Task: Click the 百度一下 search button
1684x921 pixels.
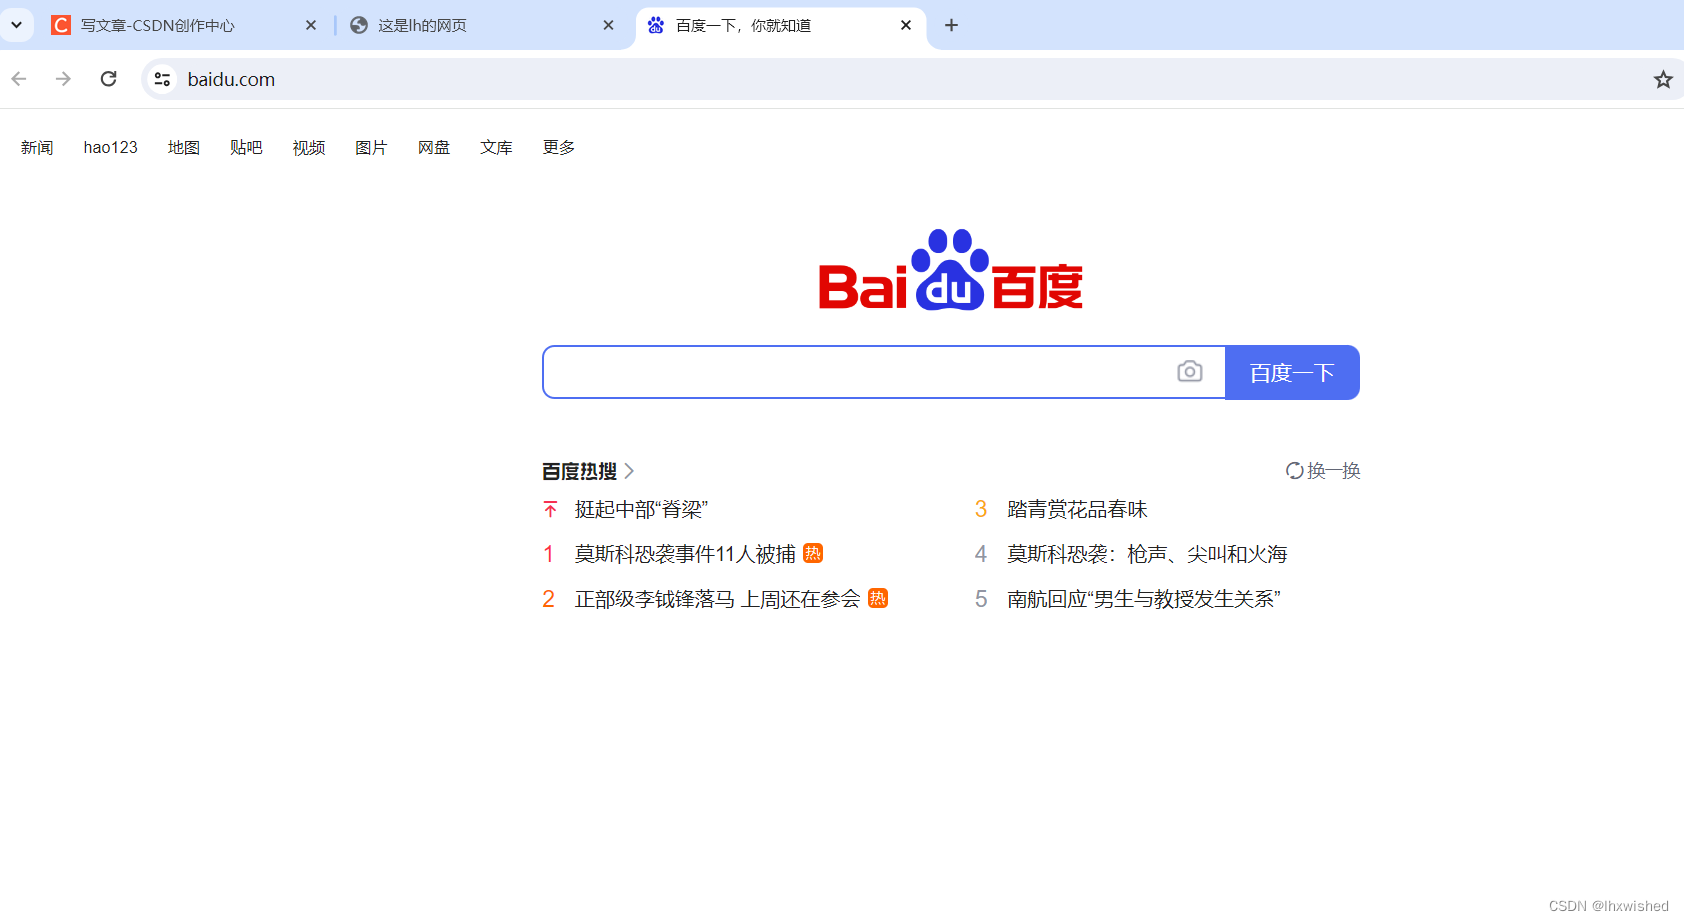Action: (1292, 372)
